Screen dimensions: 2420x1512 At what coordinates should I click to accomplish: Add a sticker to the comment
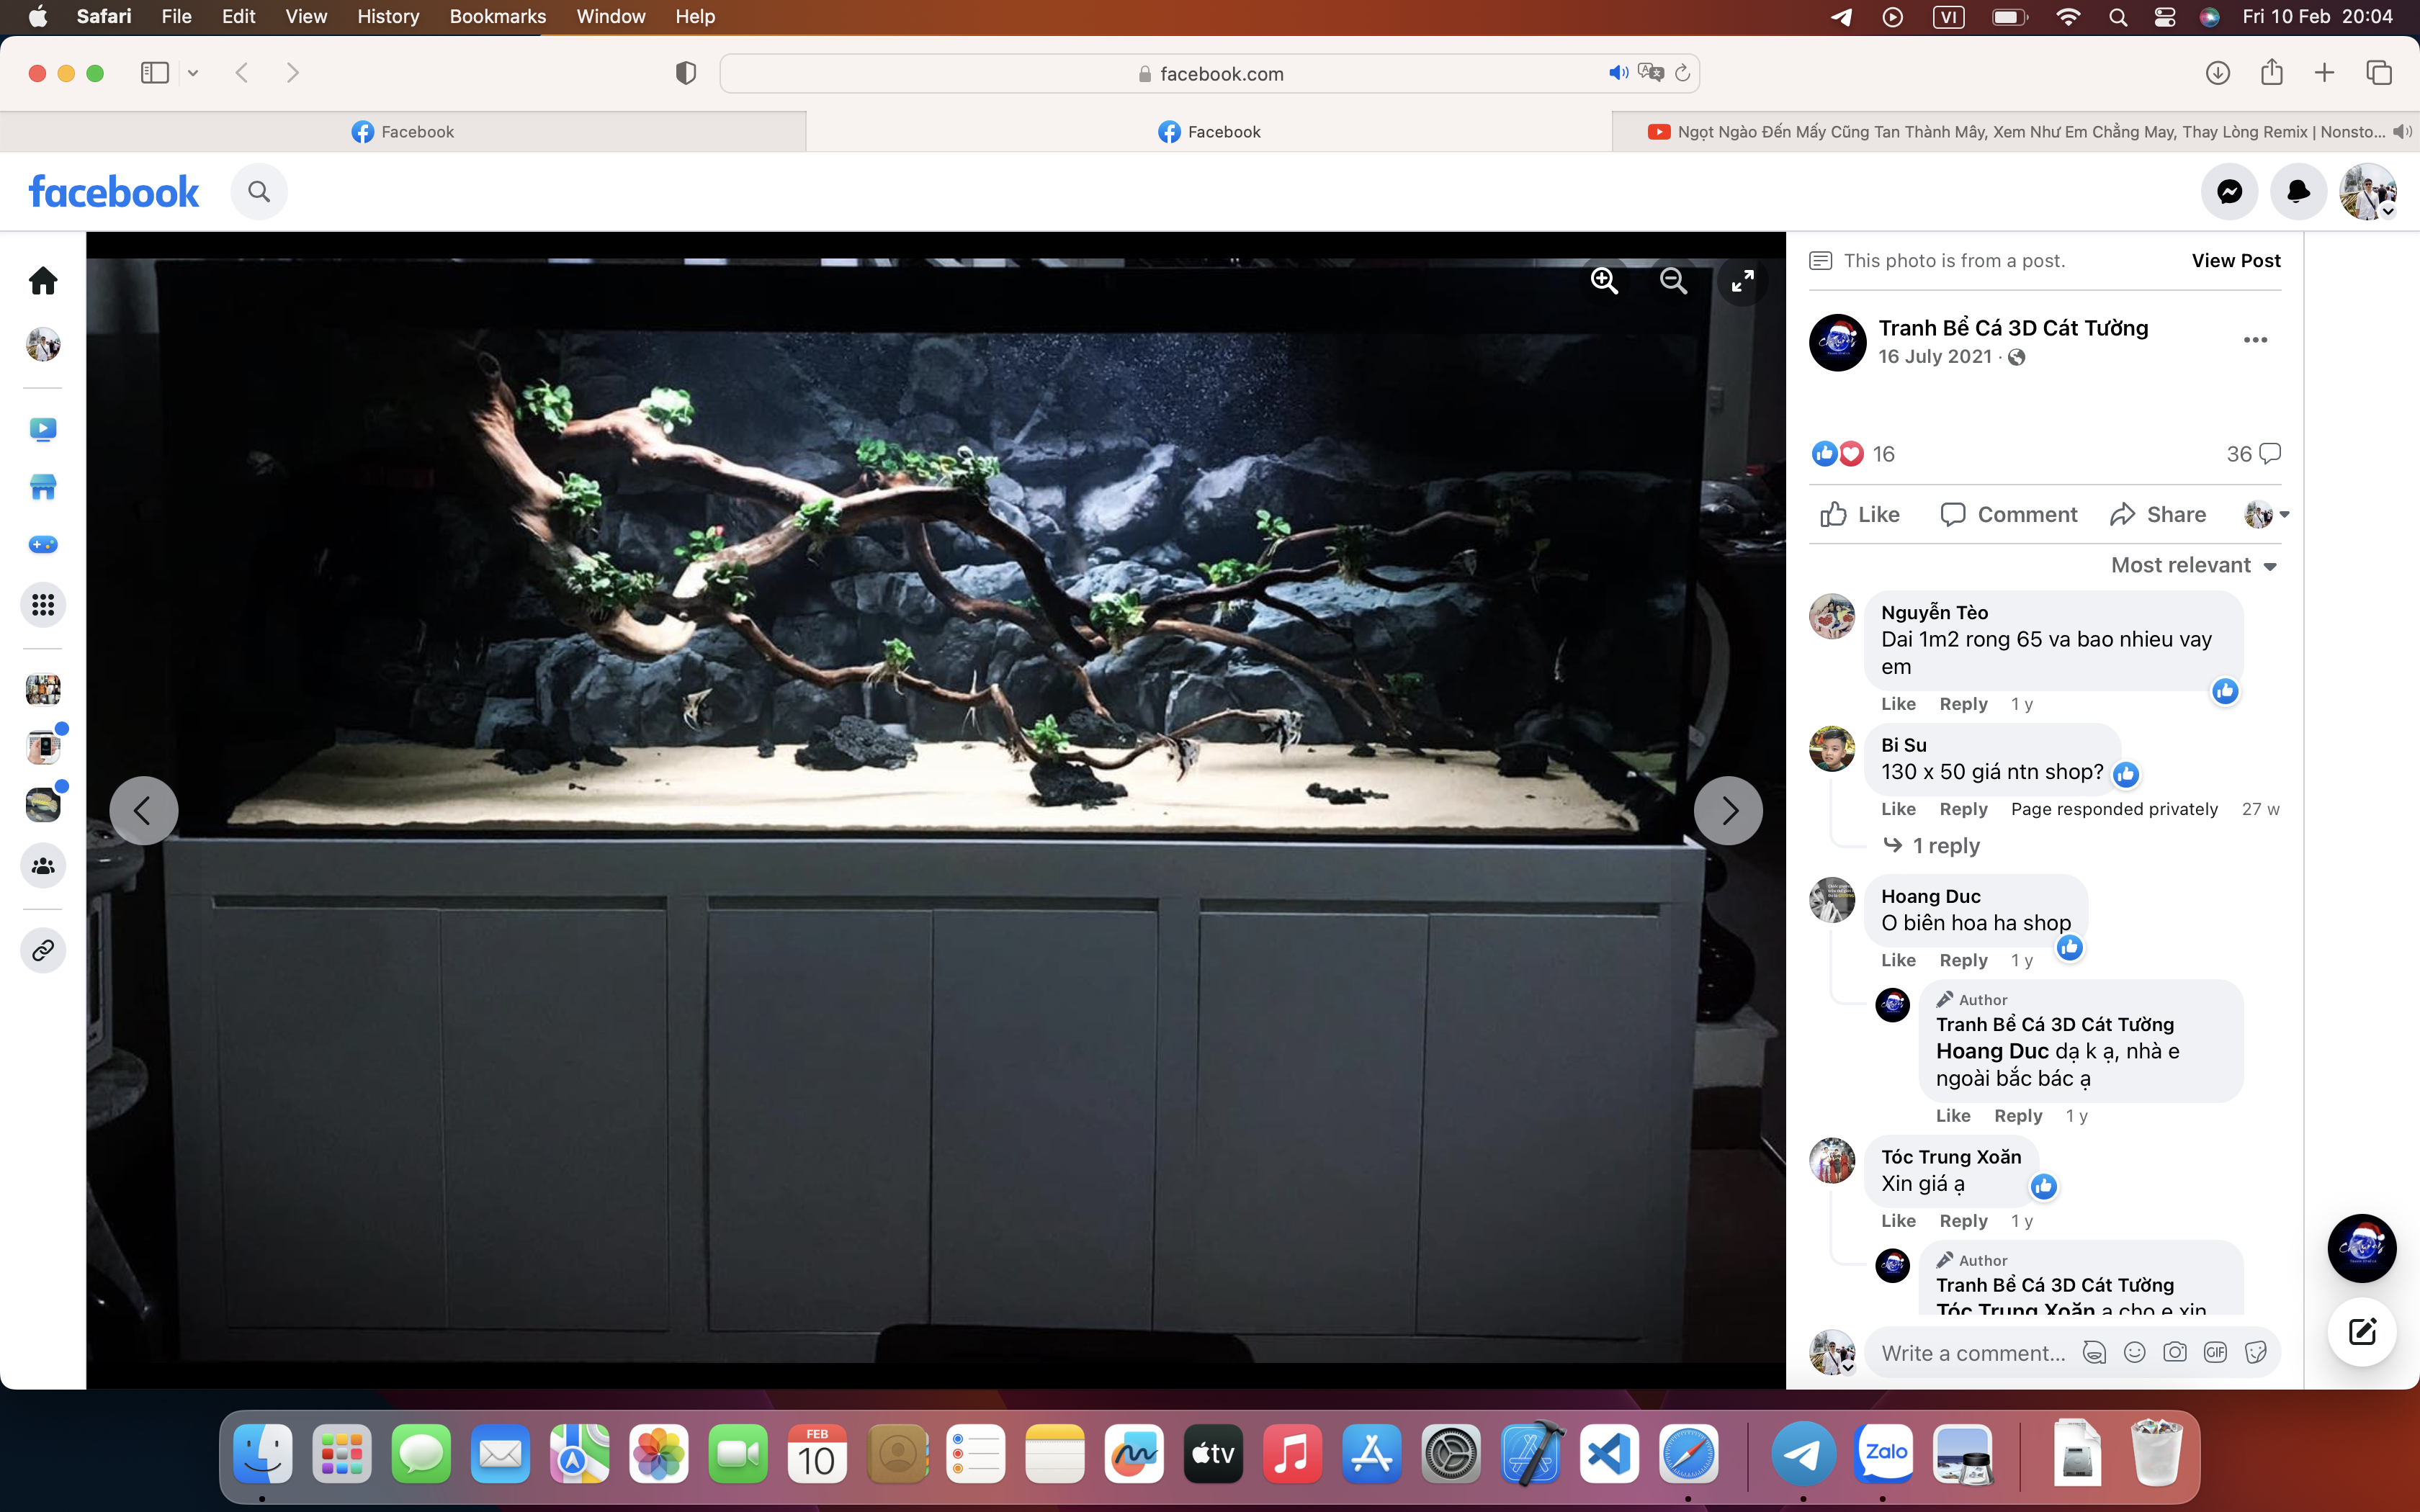point(2255,1353)
